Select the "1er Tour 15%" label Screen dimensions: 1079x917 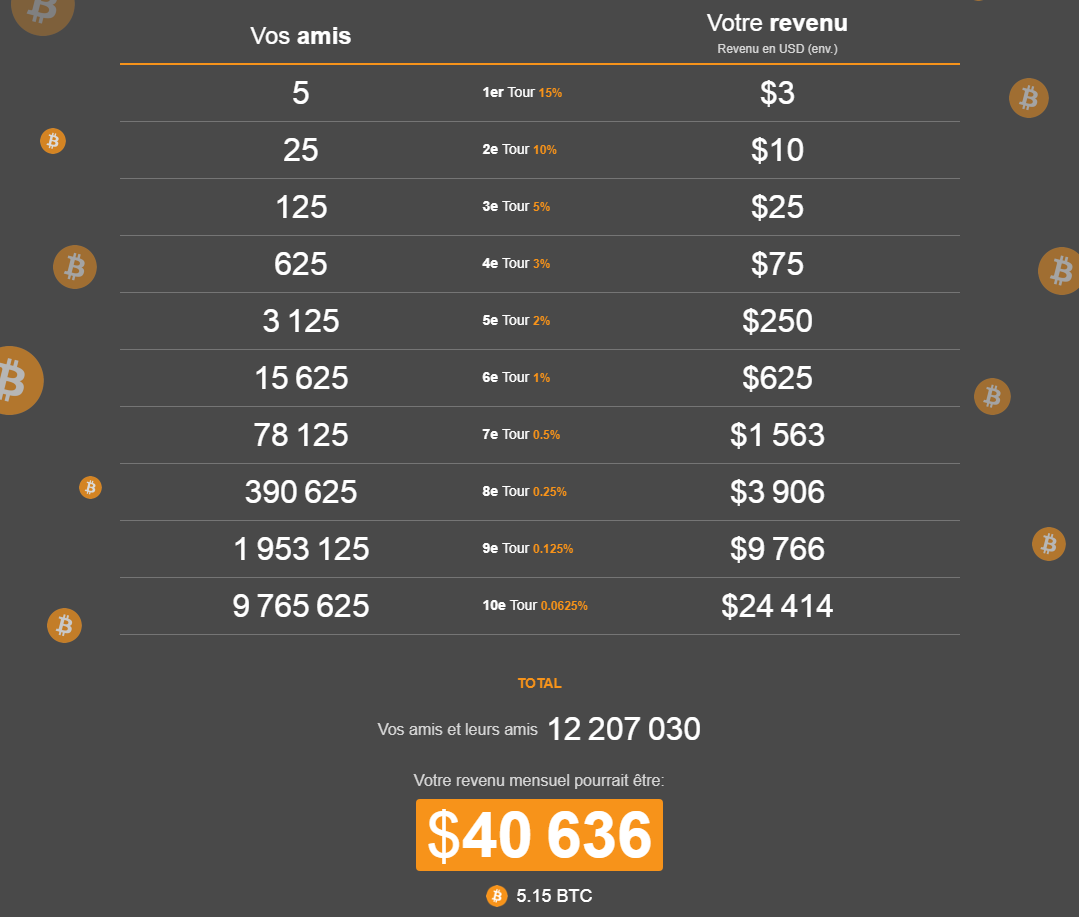[522, 93]
